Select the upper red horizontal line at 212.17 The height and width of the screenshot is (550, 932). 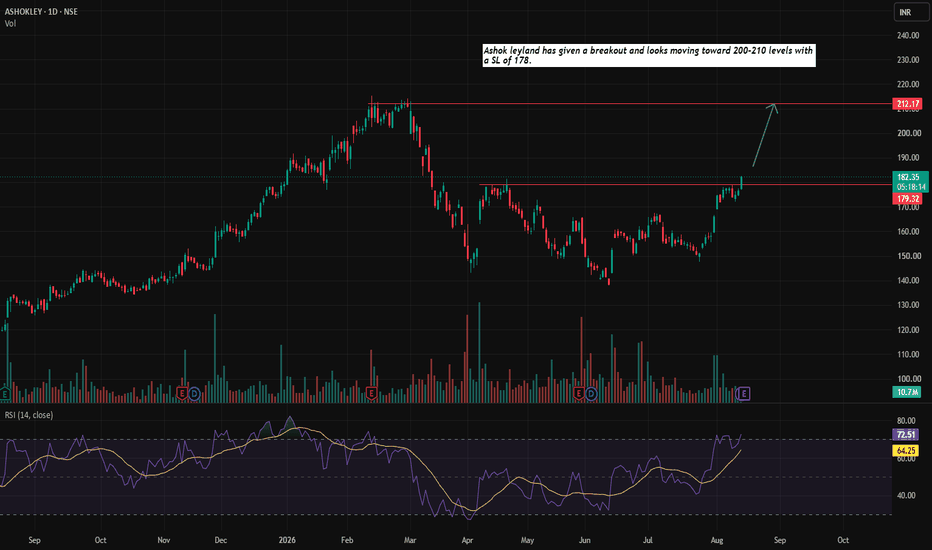[x=630, y=104]
